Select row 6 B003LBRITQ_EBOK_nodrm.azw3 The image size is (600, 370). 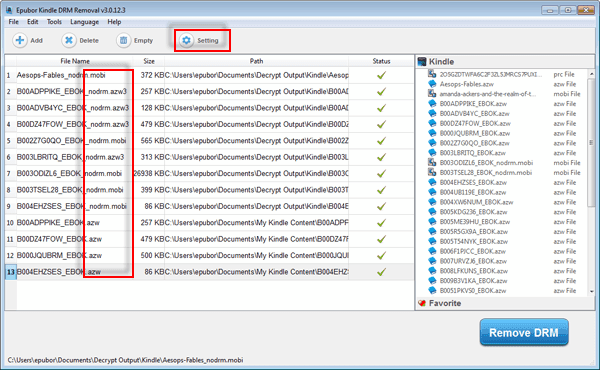pos(209,157)
